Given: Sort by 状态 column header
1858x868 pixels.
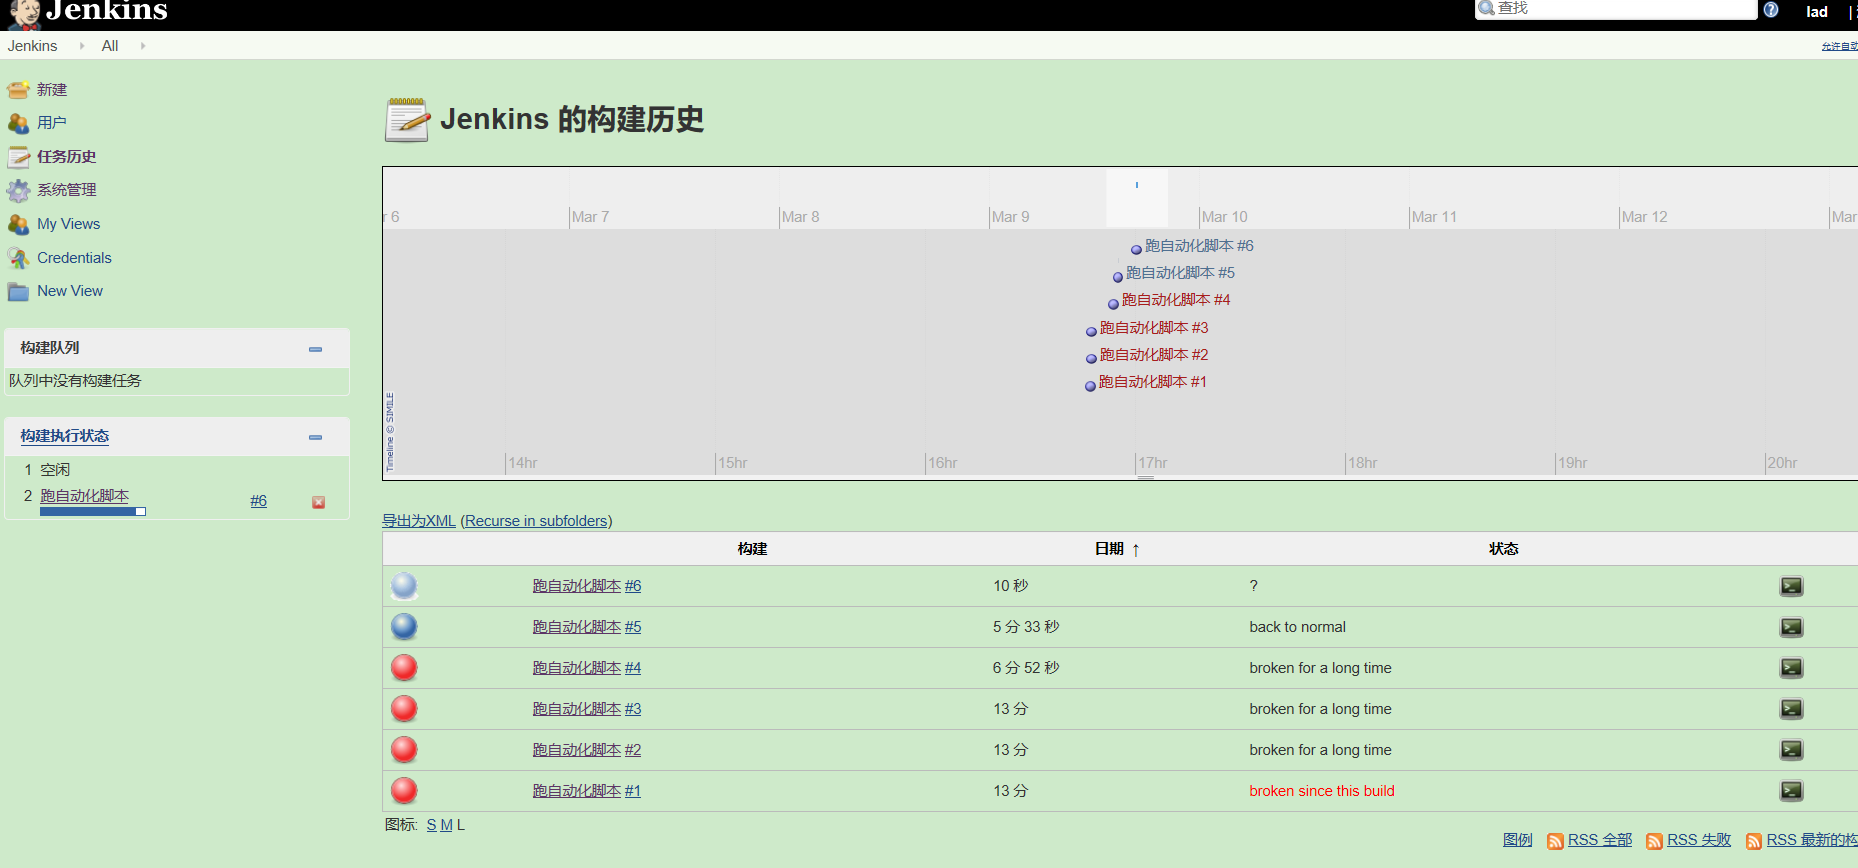Looking at the screenshot, I should 1503,549.
